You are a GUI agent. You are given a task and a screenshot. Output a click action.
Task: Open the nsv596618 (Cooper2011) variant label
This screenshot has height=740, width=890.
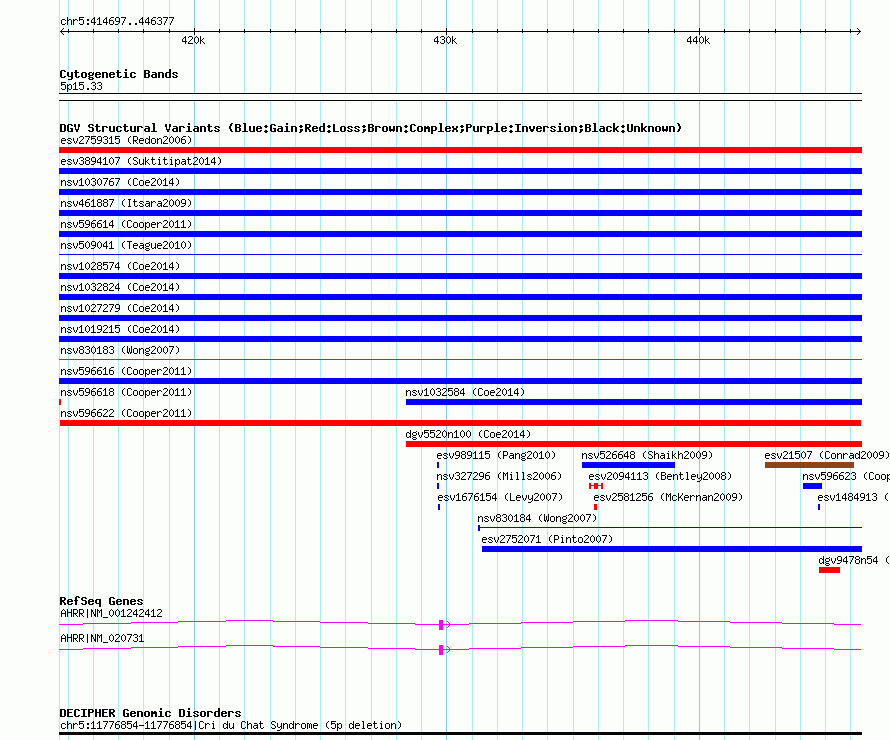tap(126, 392)
